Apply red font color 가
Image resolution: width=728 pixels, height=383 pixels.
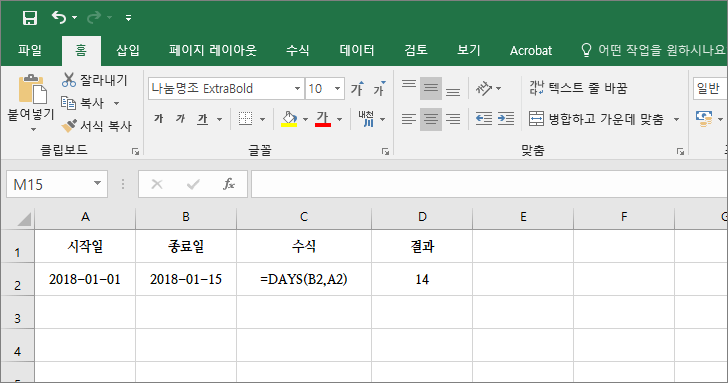[x=323, y=119]
